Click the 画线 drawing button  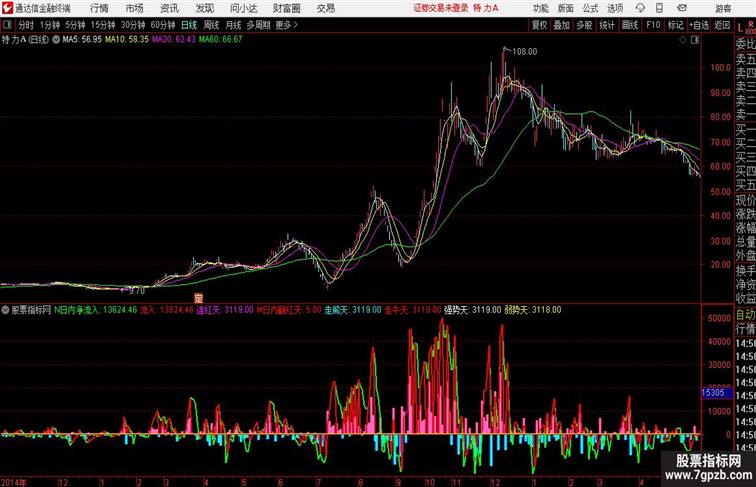point(630,25)
